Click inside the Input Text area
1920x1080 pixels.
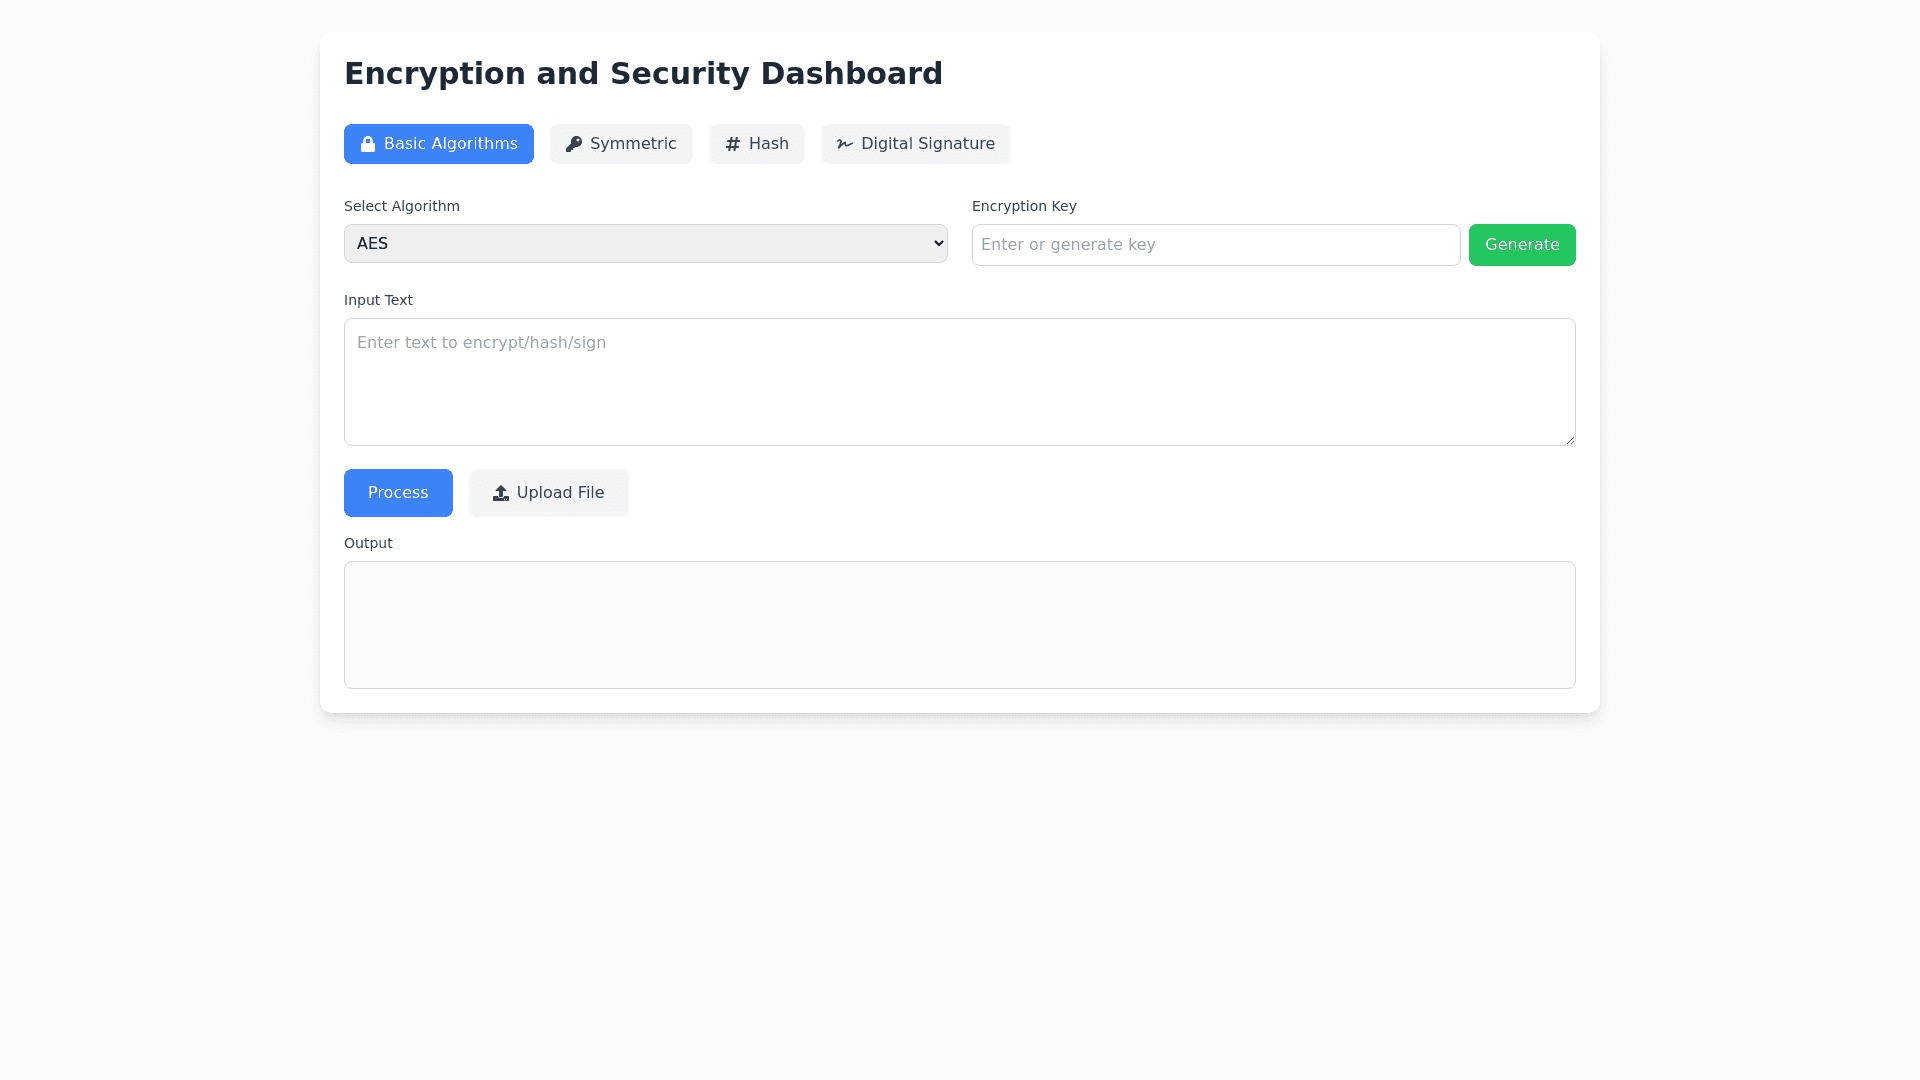point(959,382)
